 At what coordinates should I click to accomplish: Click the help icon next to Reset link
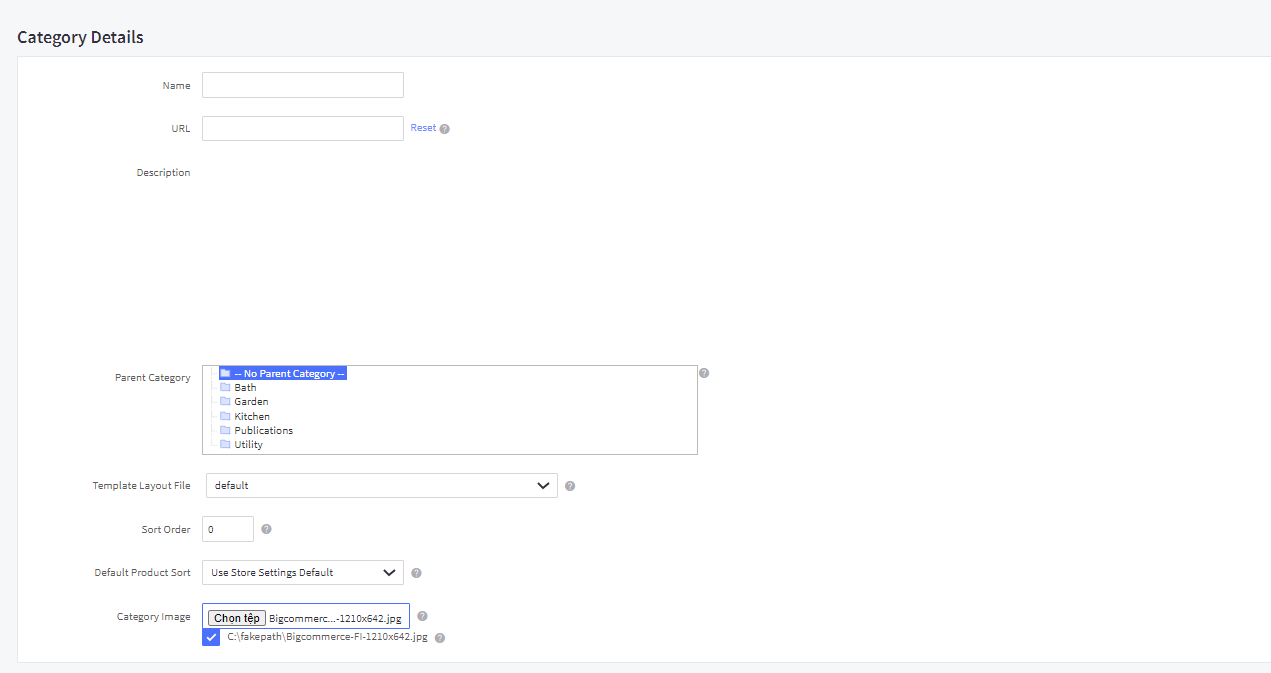pyautogui.click(x=445, y=129)
